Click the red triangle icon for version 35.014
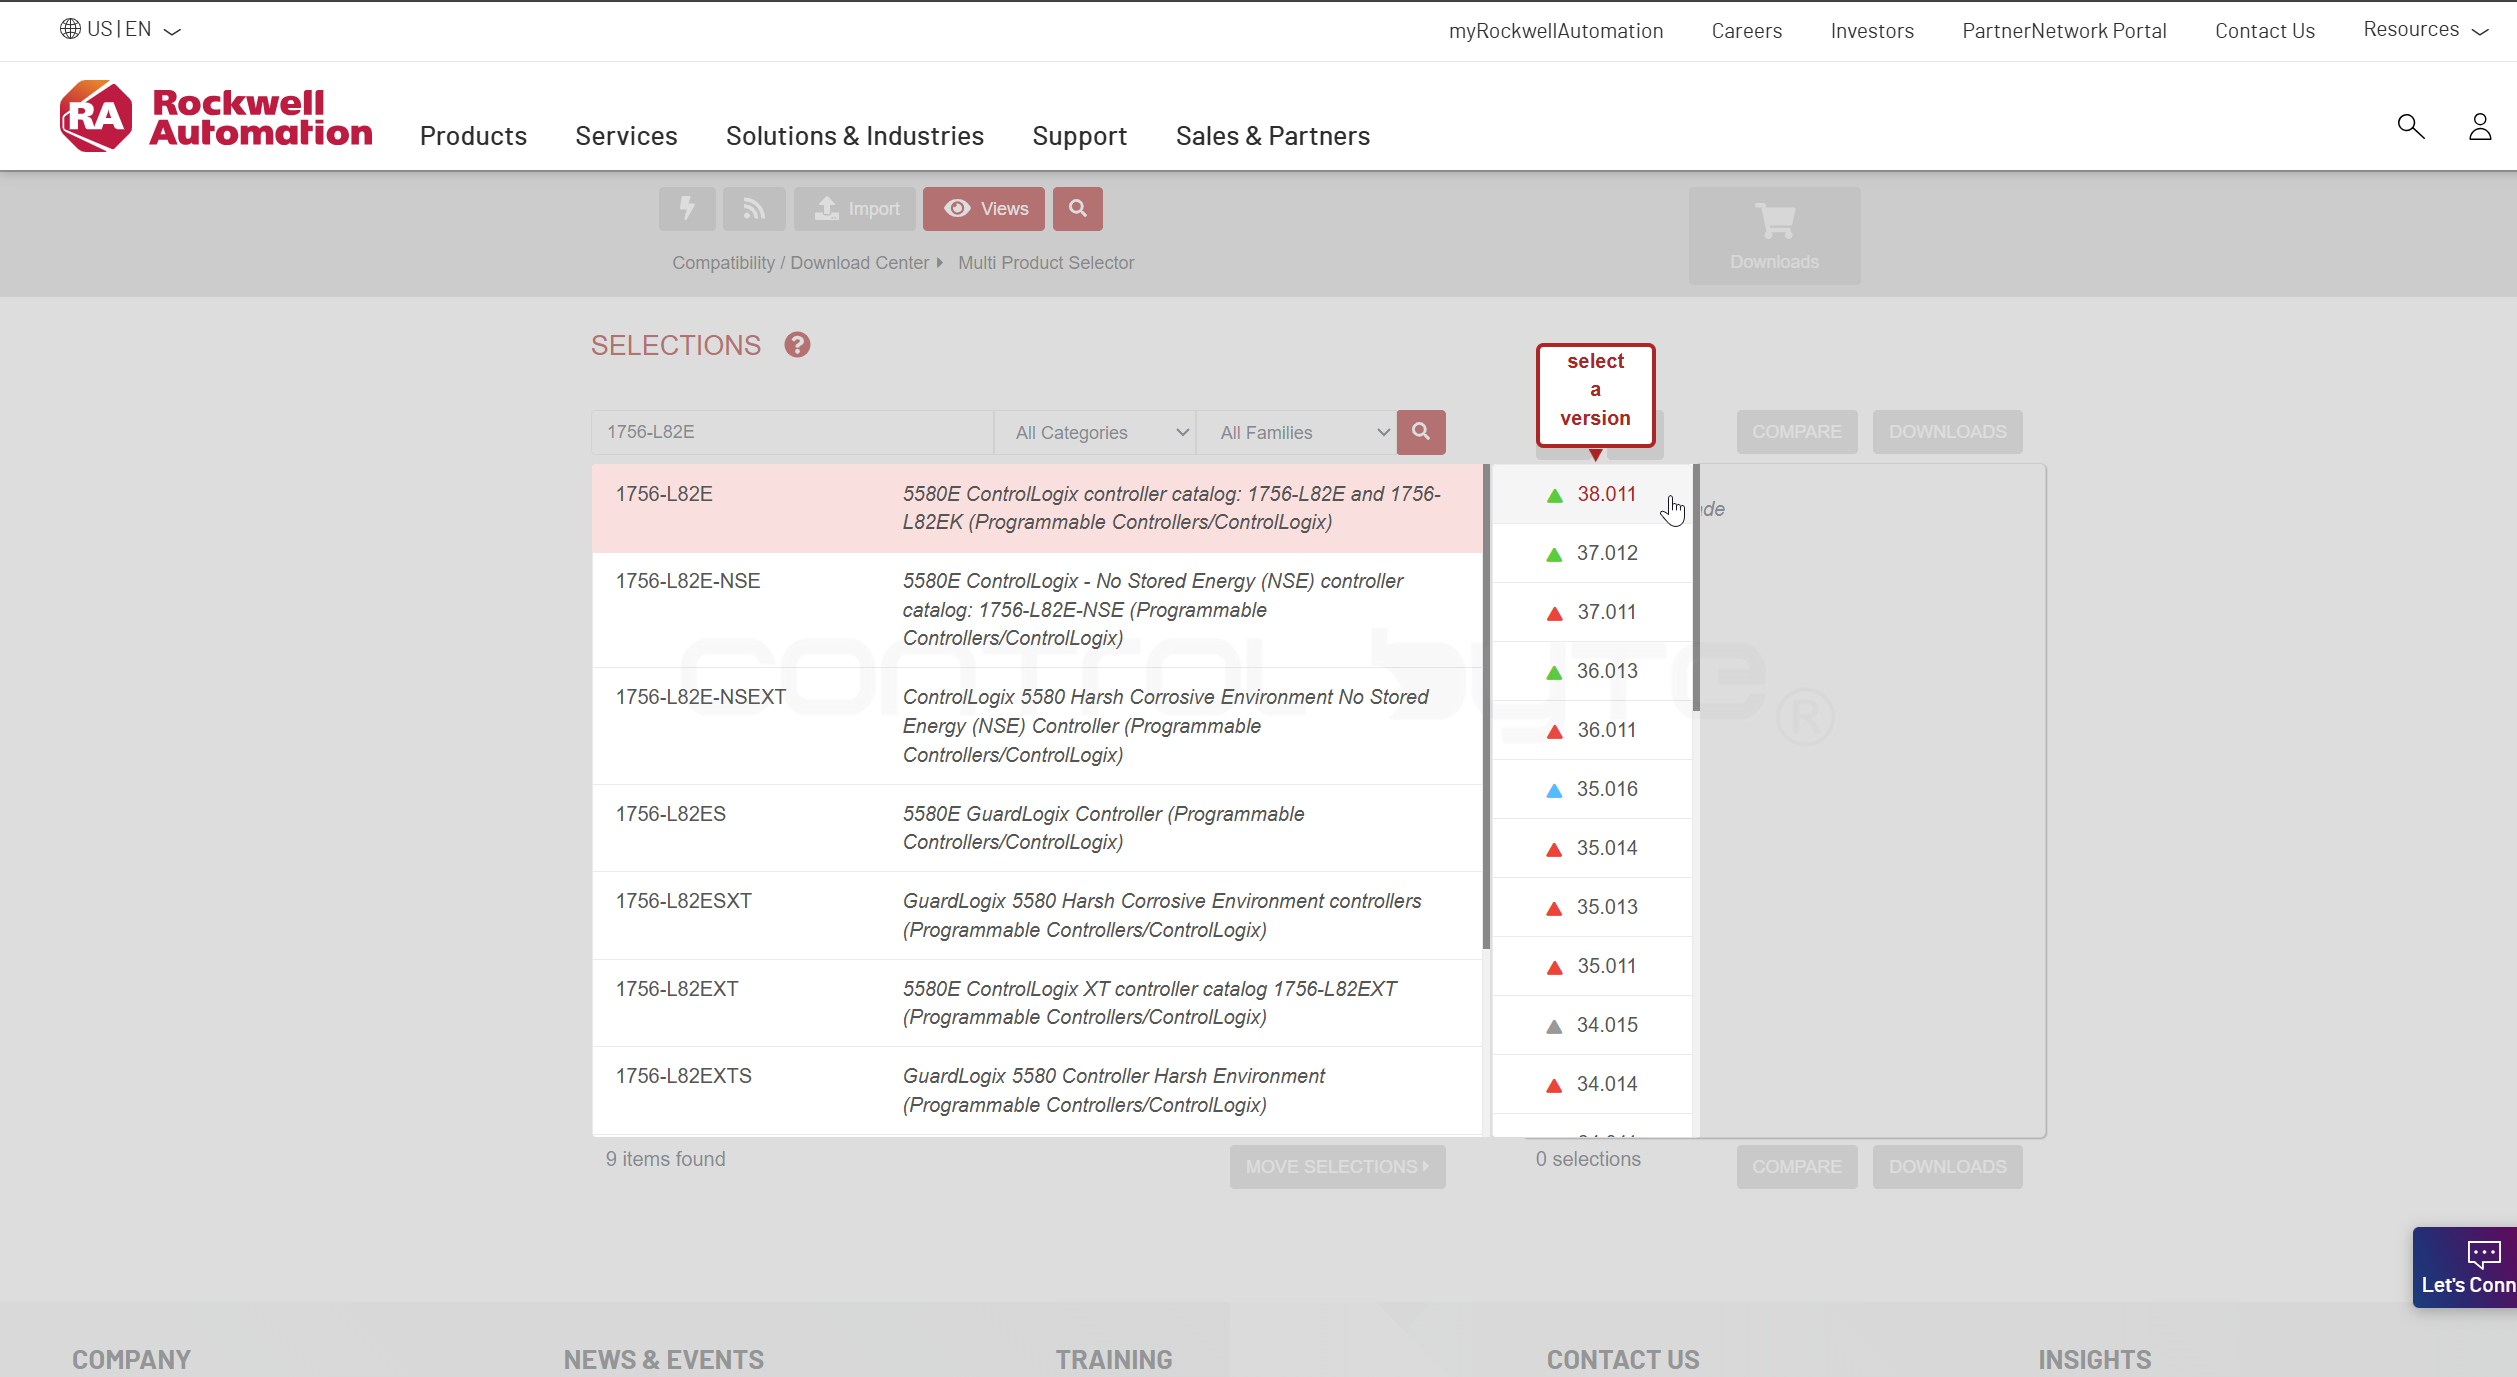Screen dimensions: 2517x1377 pos(1554,849)
